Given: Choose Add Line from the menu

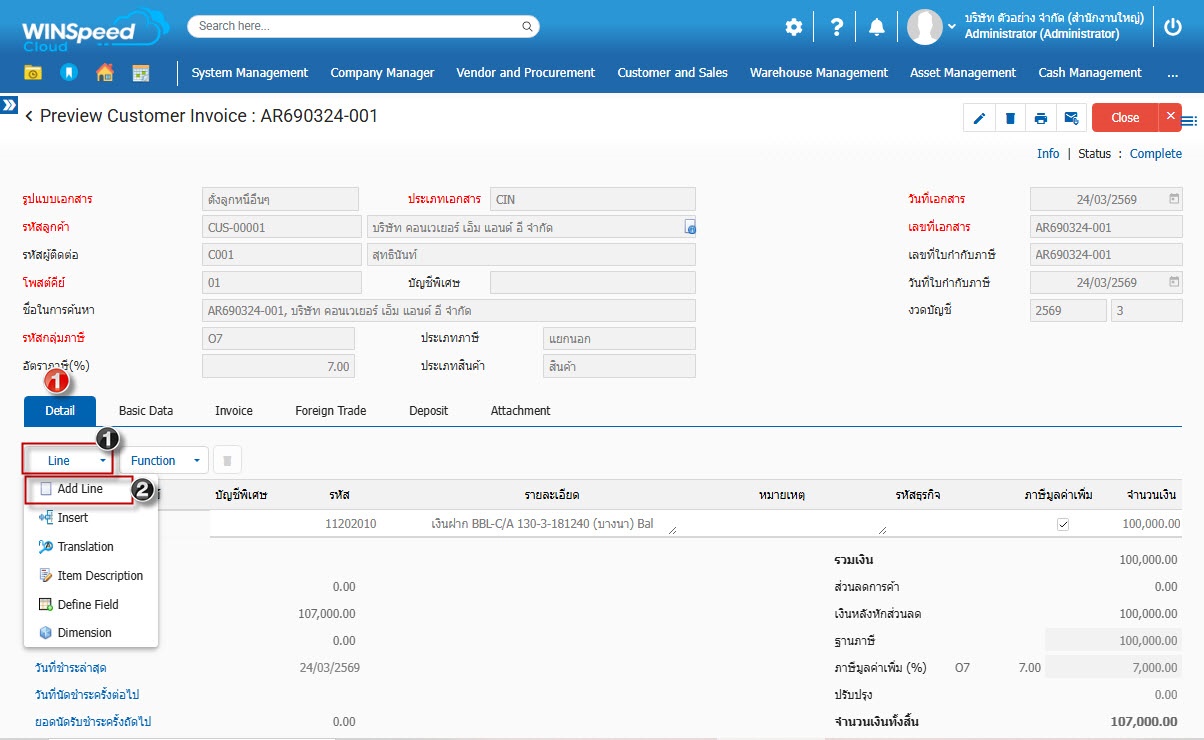Looking at the screenshot, I should (x=80, y=489).
